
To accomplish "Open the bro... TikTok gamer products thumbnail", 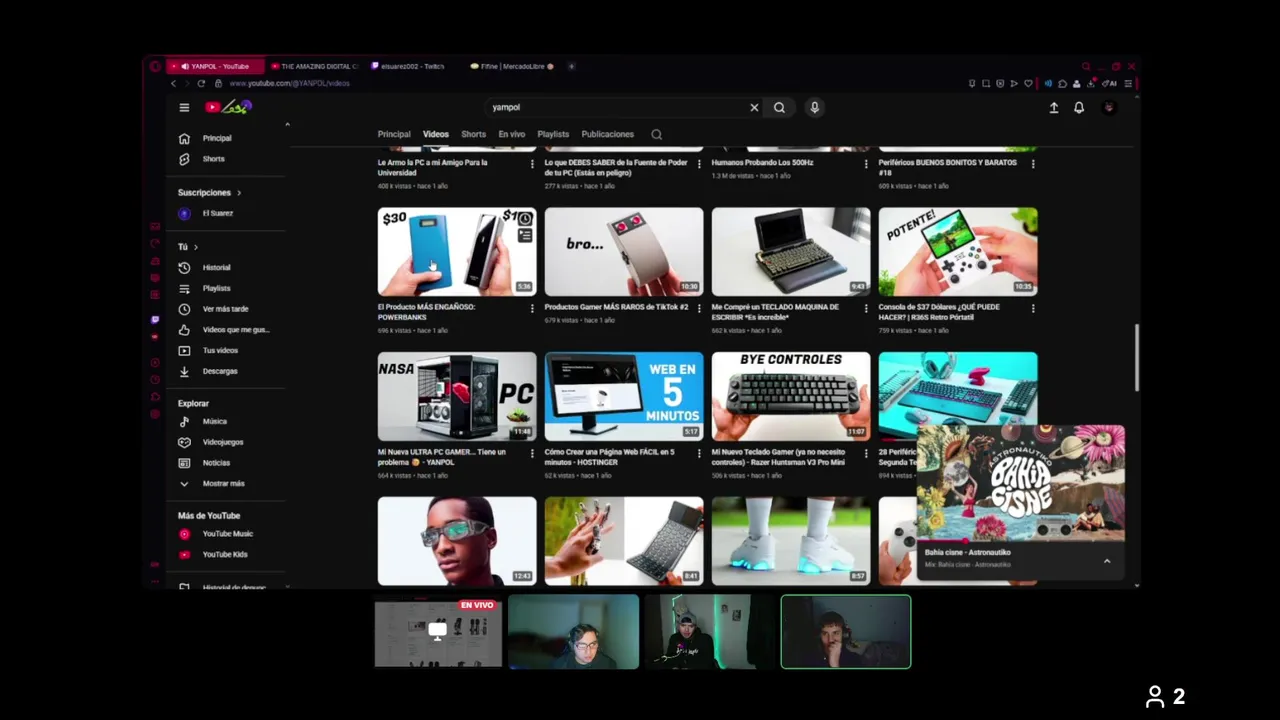I will (x=624, y=252).
